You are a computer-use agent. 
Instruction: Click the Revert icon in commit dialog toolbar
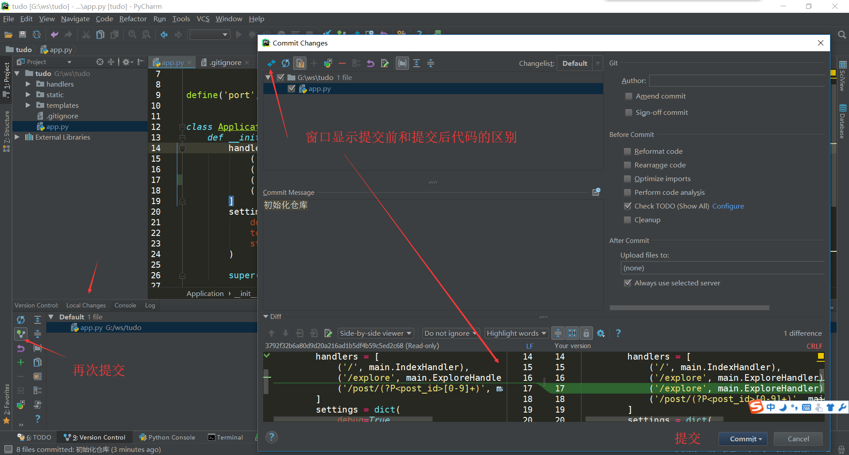pos(370,64)
